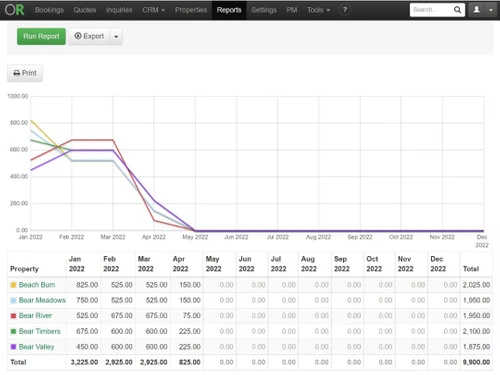Select Bear Valley total 1,875.00
500x375 pixels.
tap(476, 347)
